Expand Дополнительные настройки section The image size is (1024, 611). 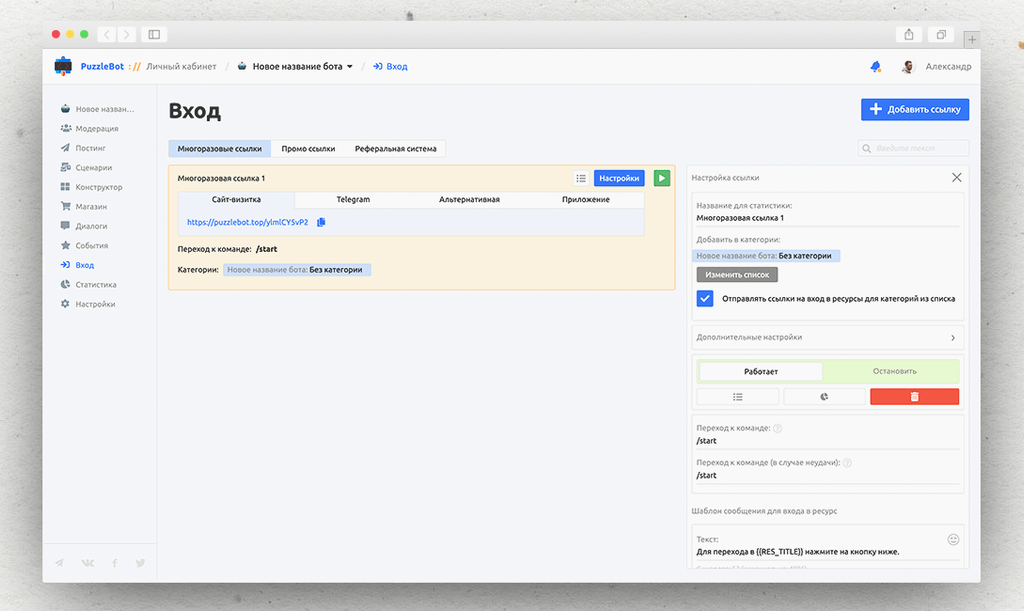(827, 337)
